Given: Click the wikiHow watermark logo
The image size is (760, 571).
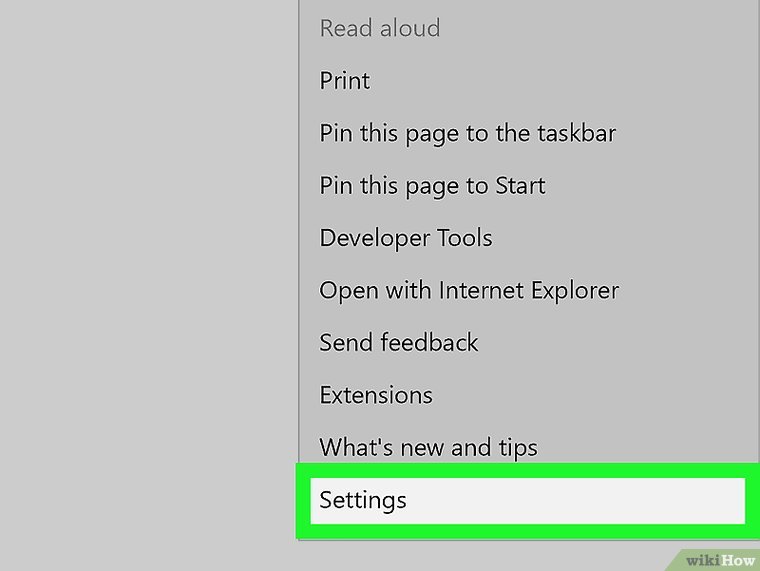Looking at the screenshot, I should coord(718,558).
